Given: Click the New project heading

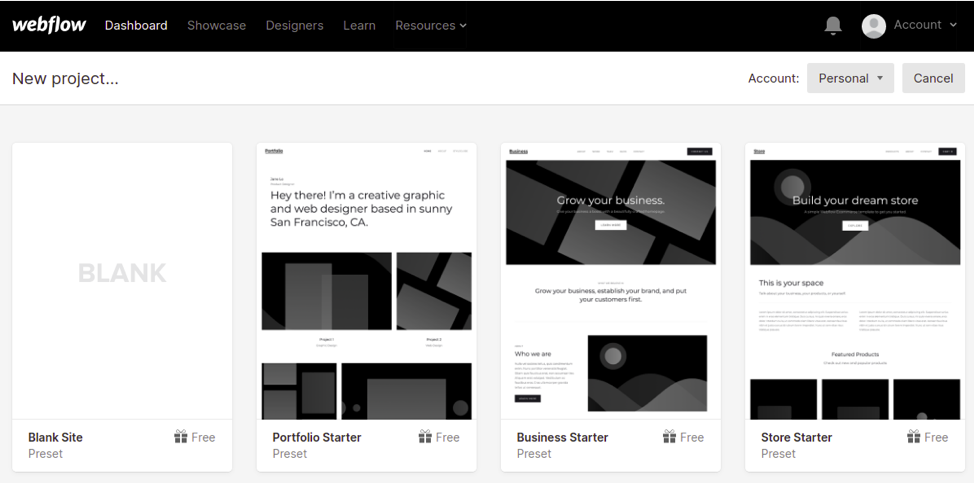Looking at the screenshot, I should [x=65, y=78].
